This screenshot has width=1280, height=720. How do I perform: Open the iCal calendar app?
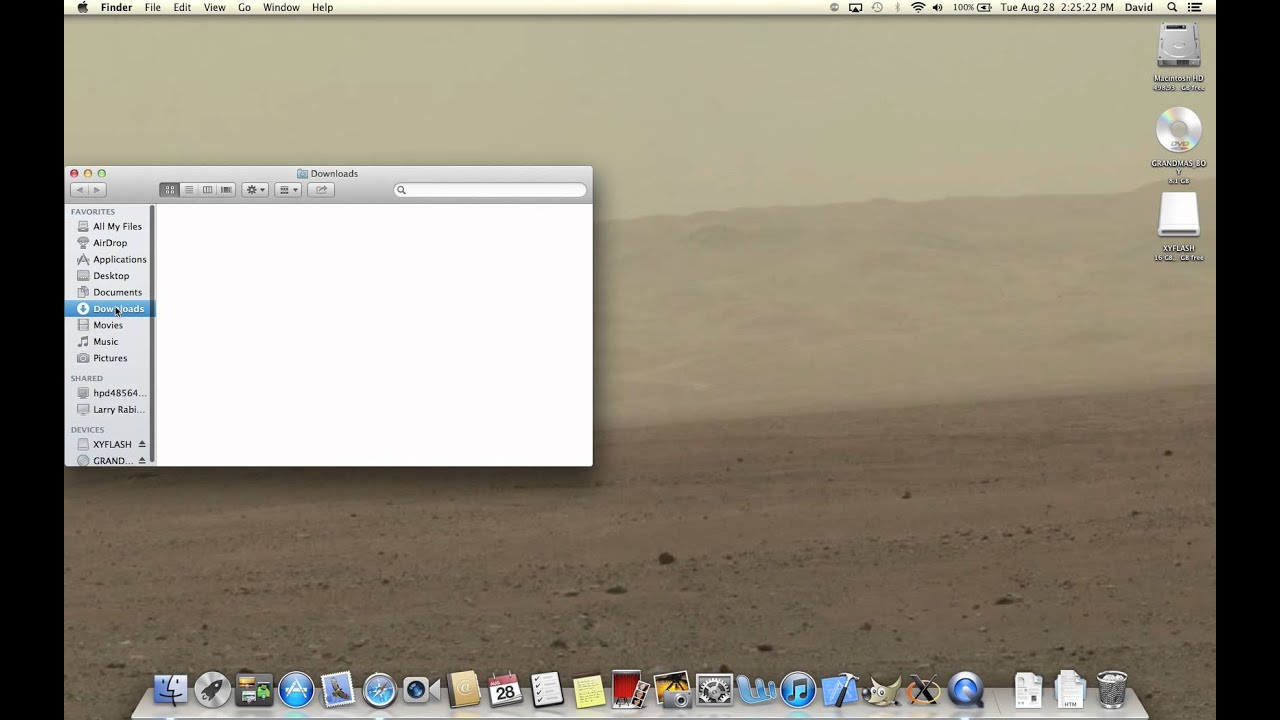point(503,689)
